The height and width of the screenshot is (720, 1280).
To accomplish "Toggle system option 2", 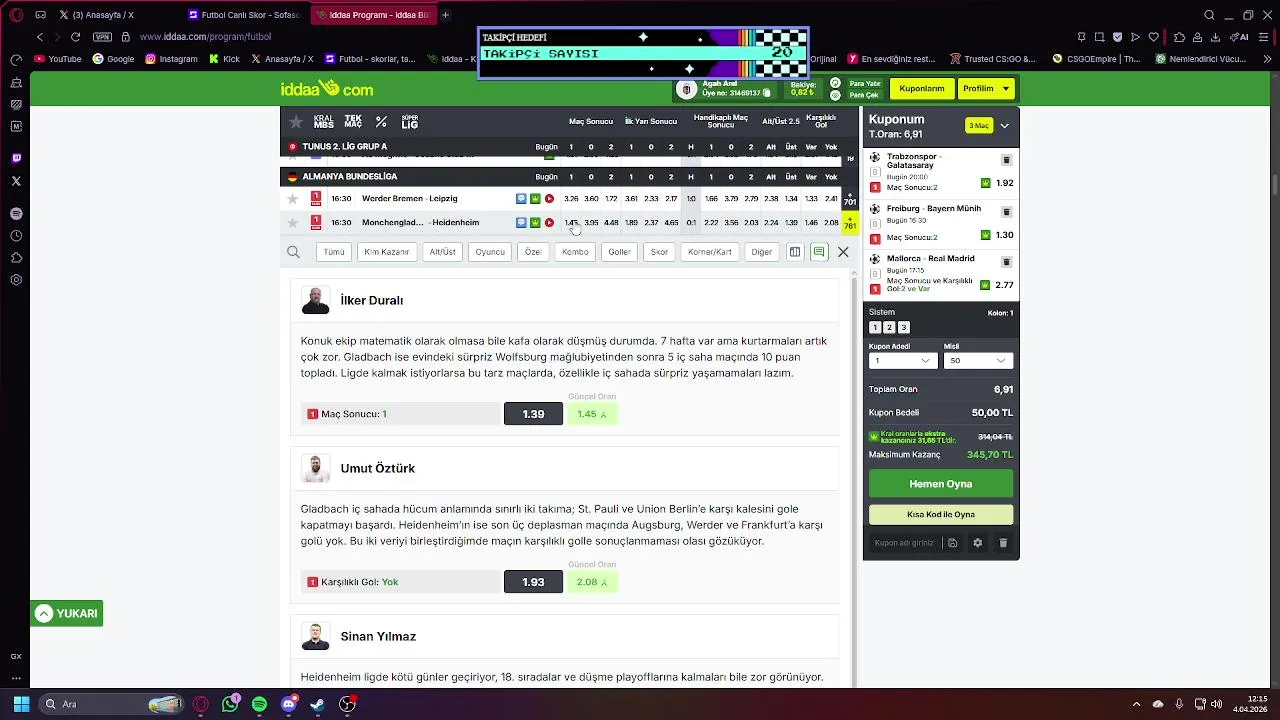I will (889, 327).
